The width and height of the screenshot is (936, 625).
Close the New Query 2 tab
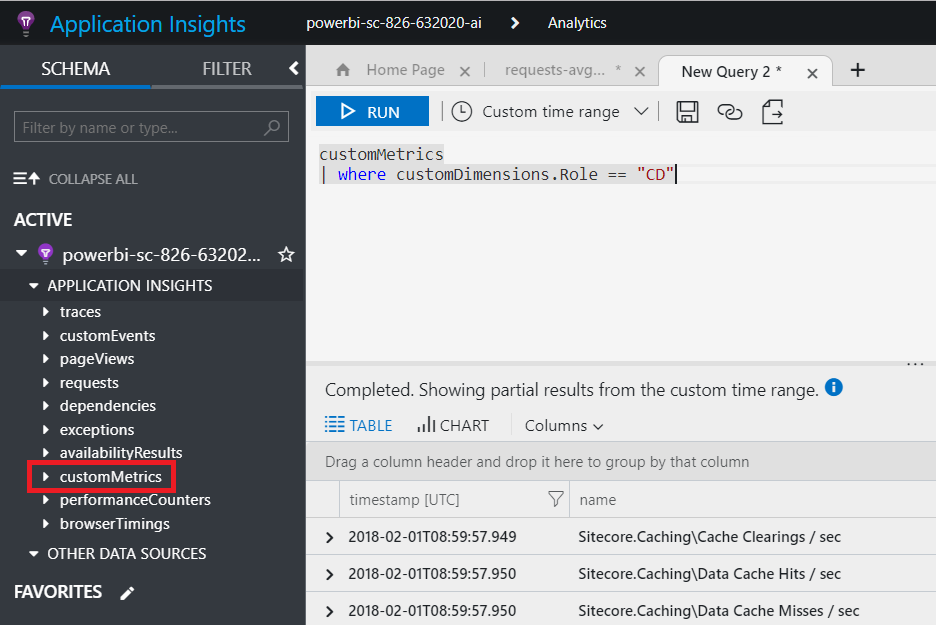812,73
